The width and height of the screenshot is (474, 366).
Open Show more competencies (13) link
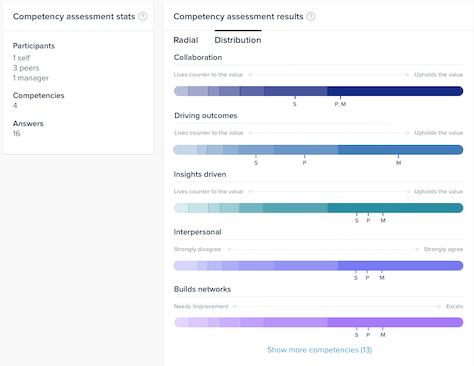[319, 350]
